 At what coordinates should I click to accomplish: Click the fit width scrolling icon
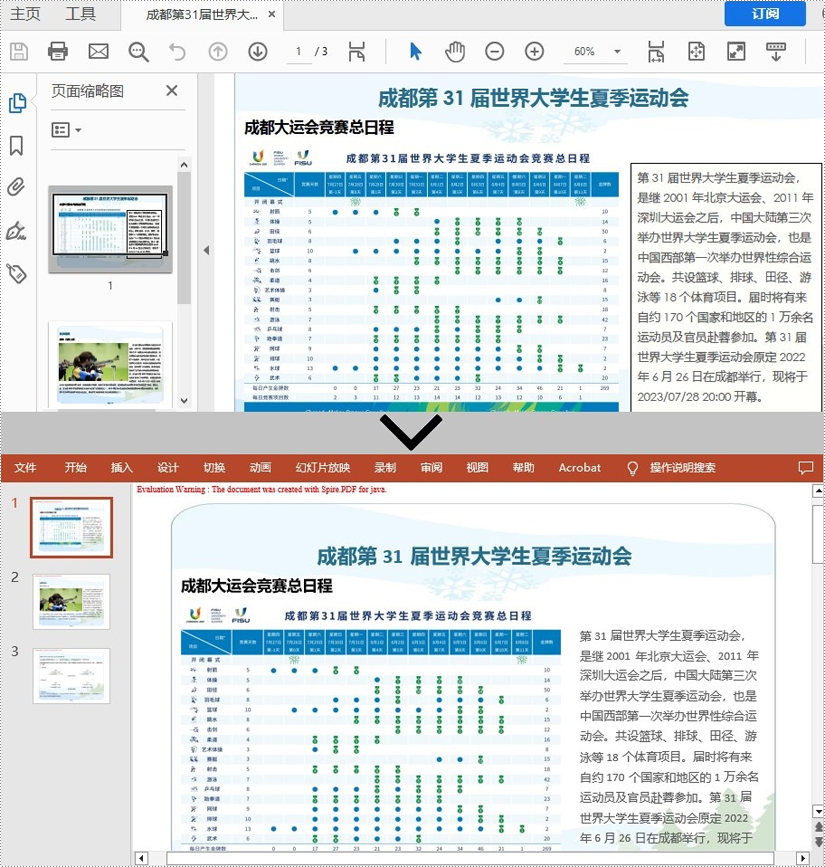point(656,51)
